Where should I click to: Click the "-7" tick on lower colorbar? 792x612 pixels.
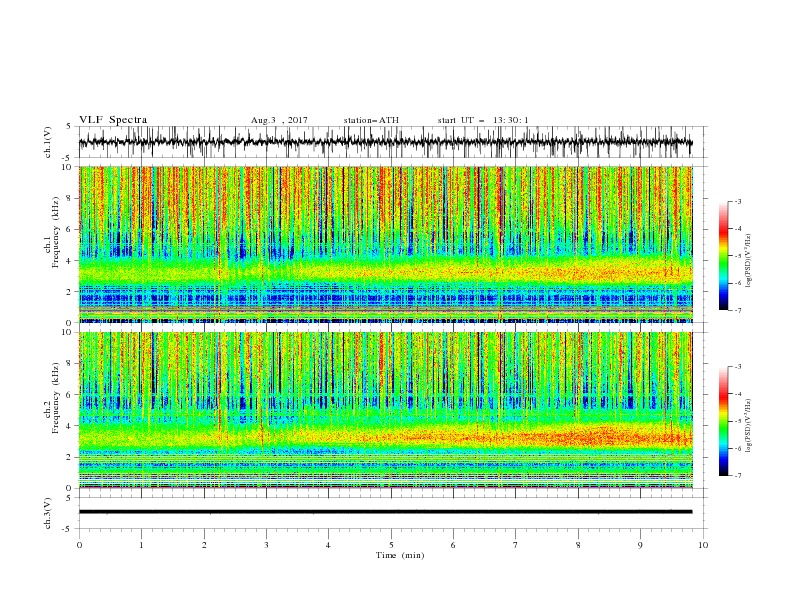pos(737,475)
